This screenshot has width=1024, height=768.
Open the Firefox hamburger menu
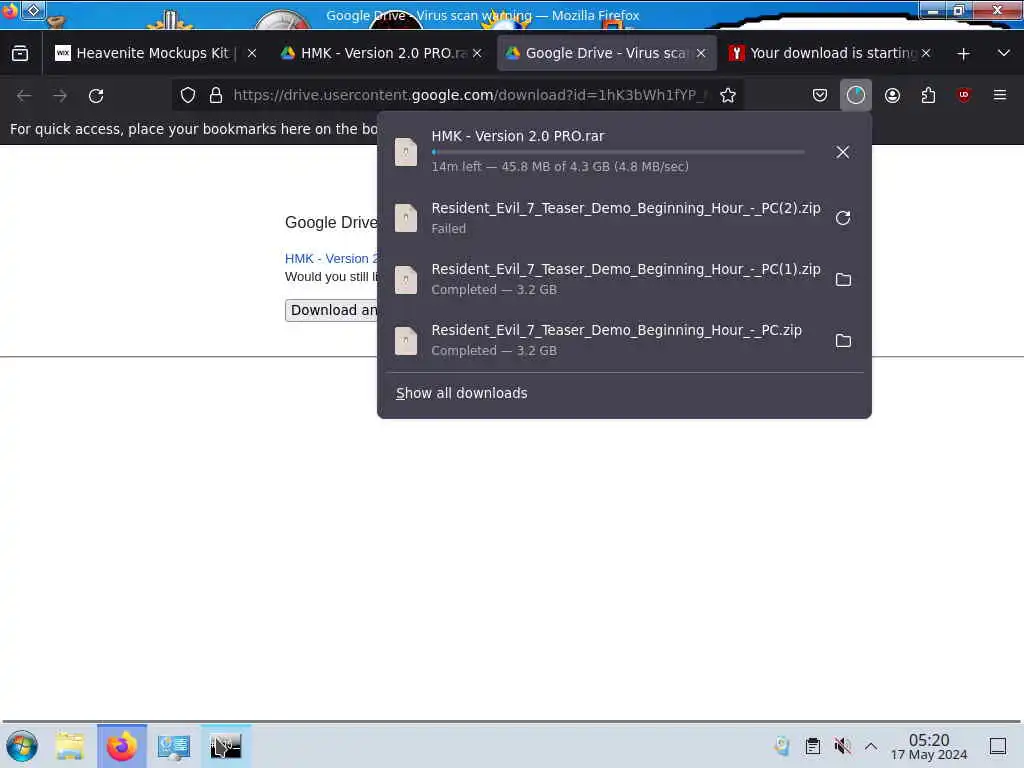[1000, 95]
